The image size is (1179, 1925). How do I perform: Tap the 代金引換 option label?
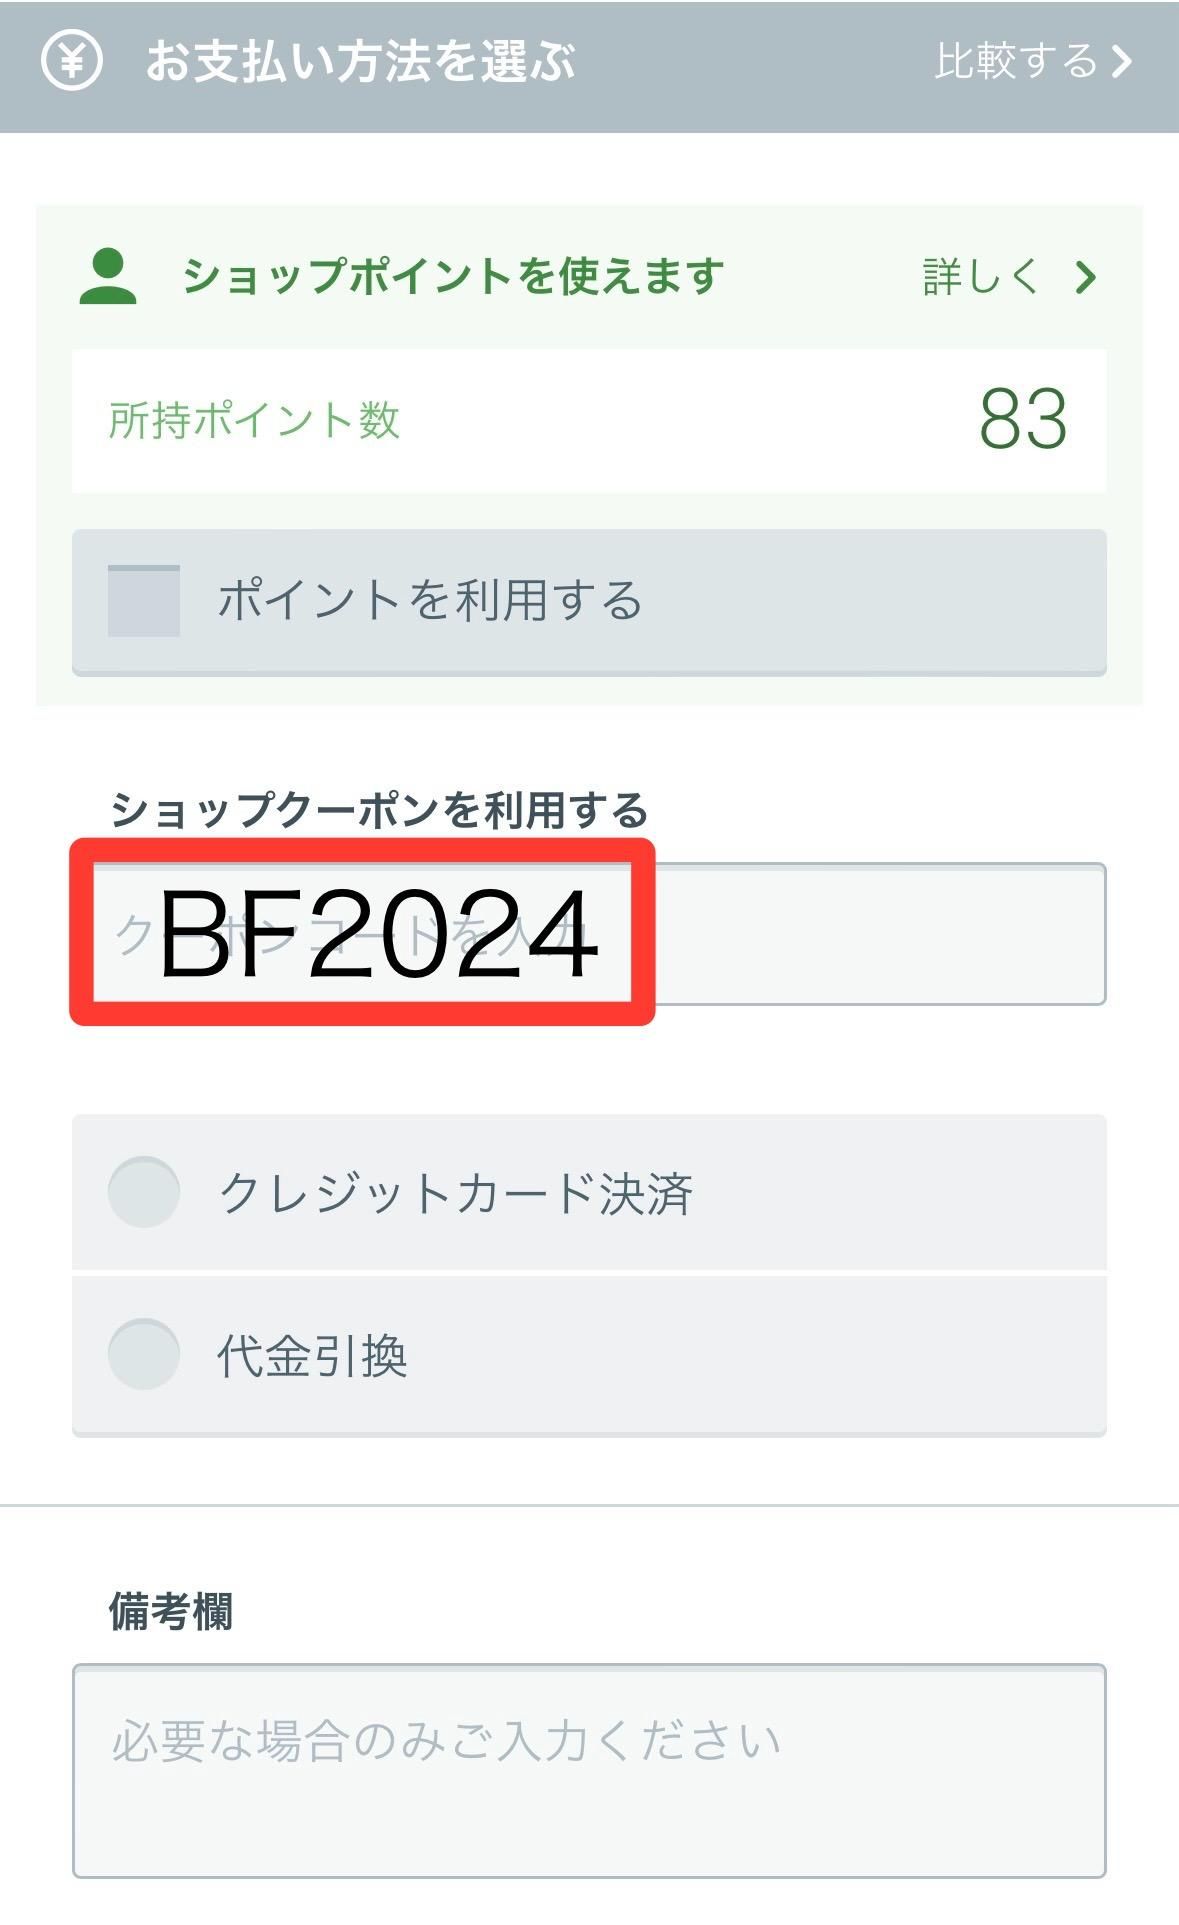click(x=312, y=1356)
